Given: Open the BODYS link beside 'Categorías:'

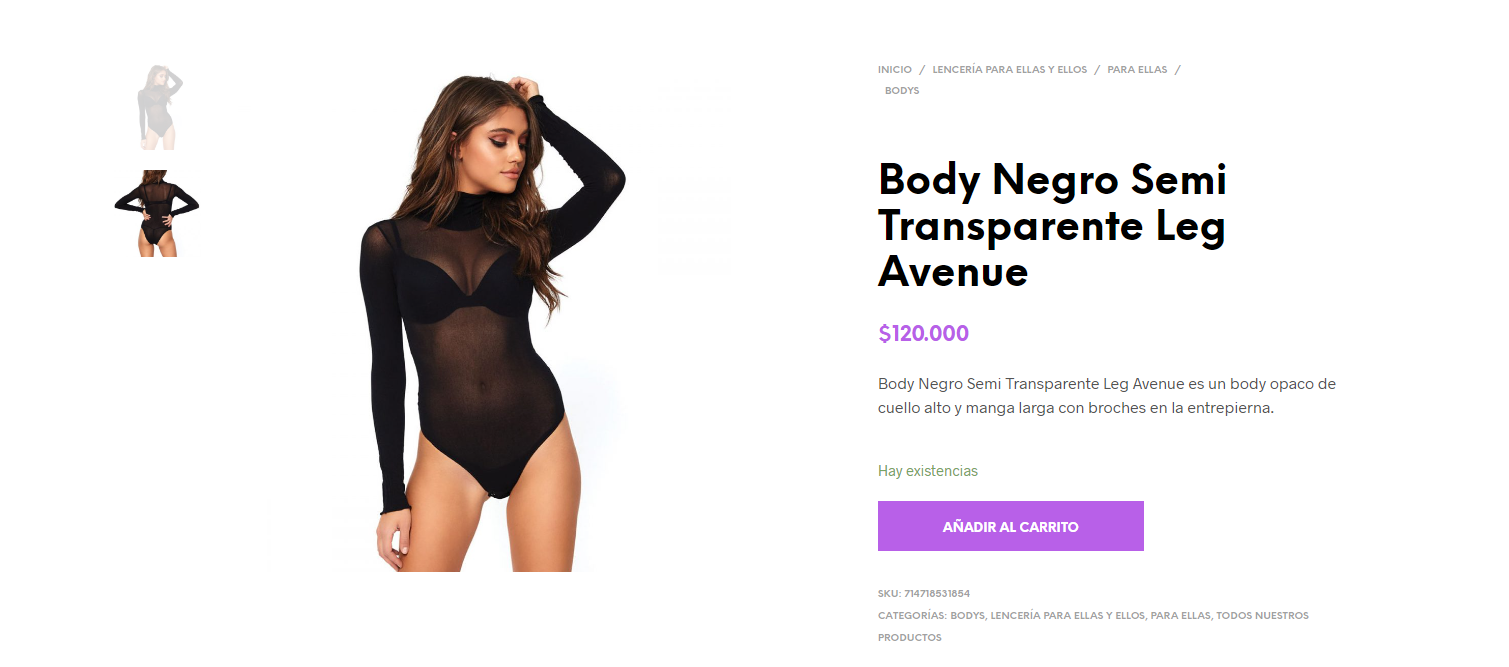Looking at the screenshot, I should 968,616.
